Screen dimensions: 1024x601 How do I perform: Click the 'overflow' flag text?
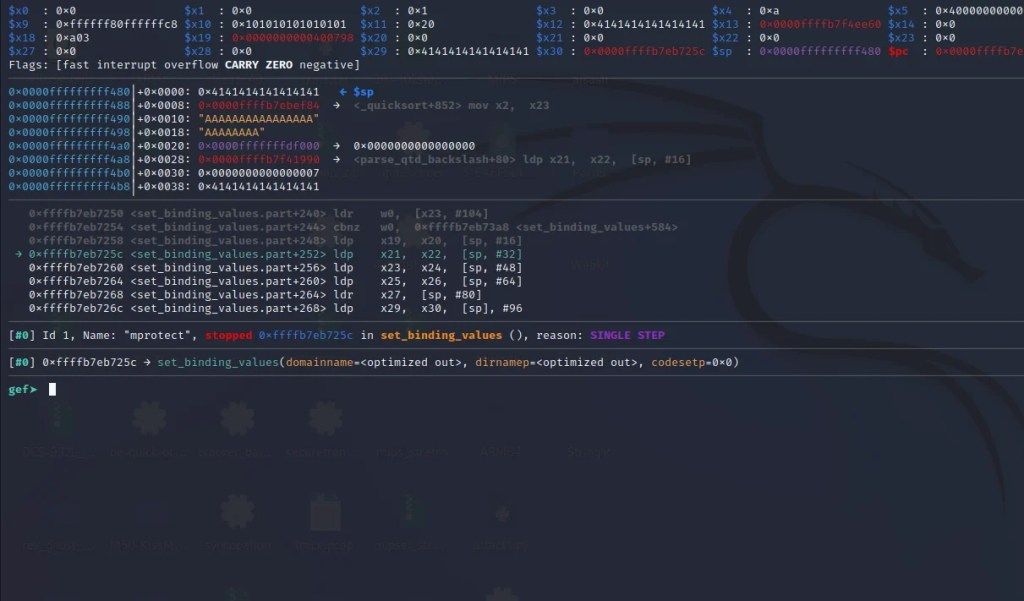[191, 65]
